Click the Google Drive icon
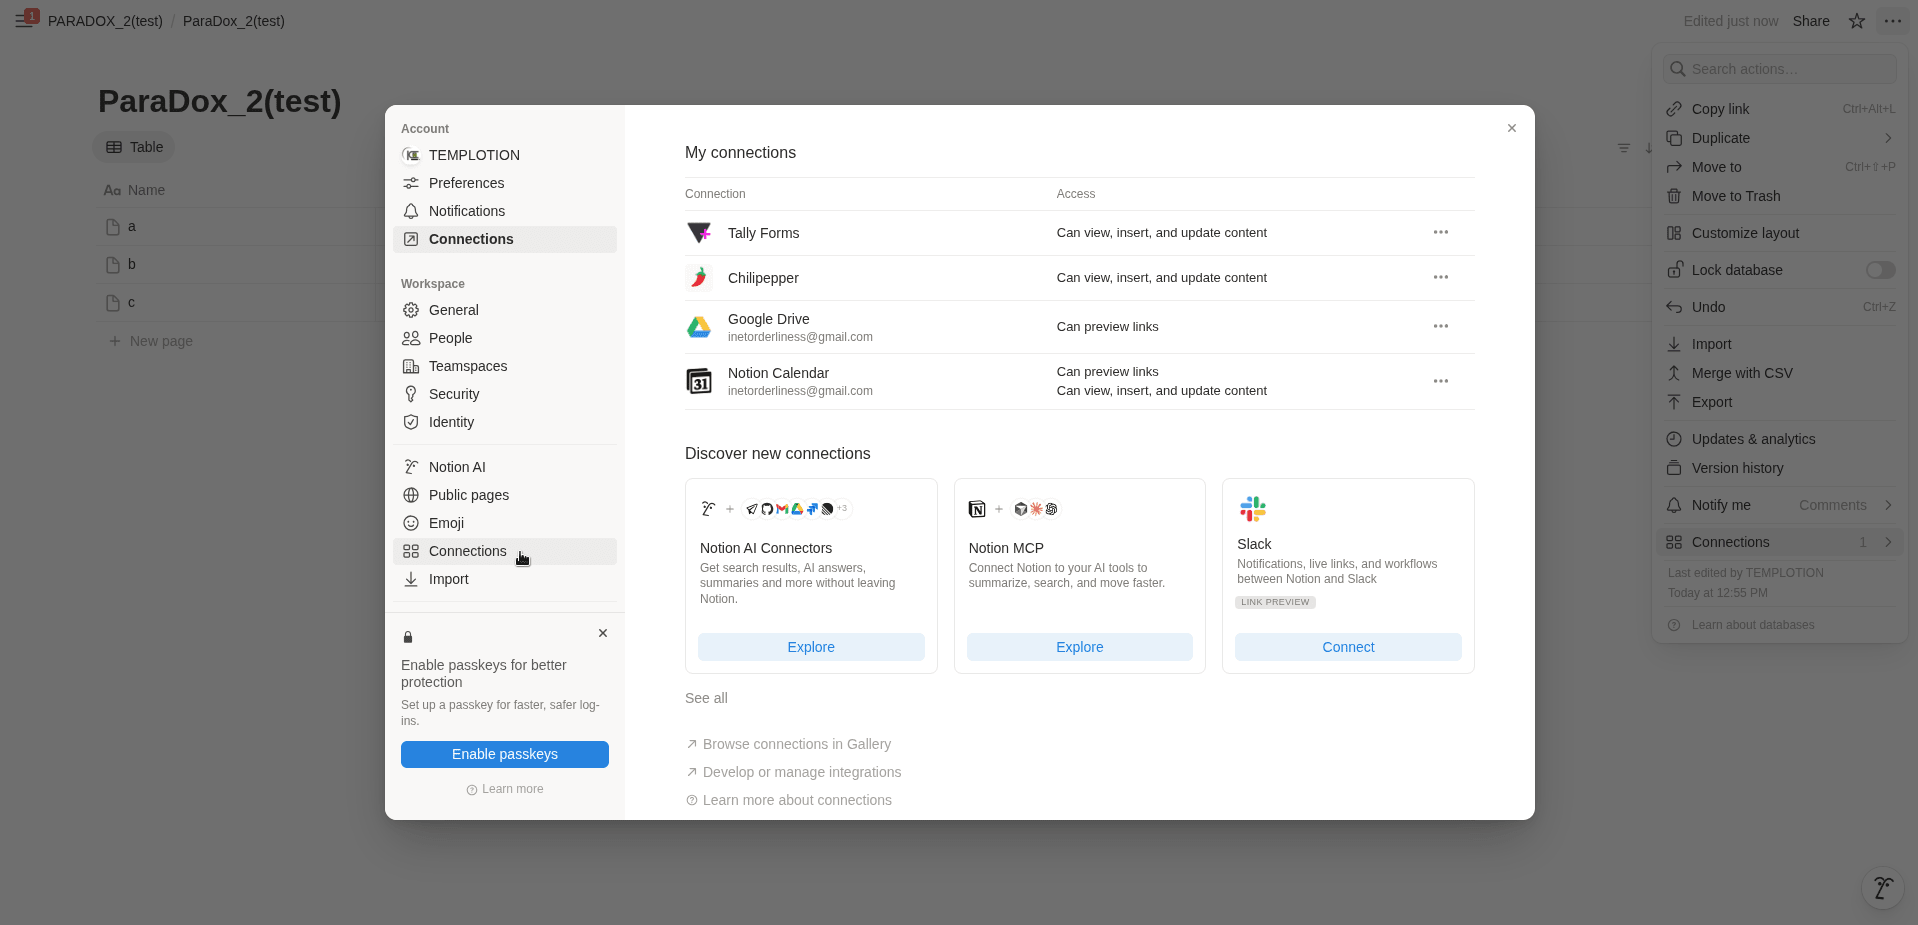 coord(699,327)
